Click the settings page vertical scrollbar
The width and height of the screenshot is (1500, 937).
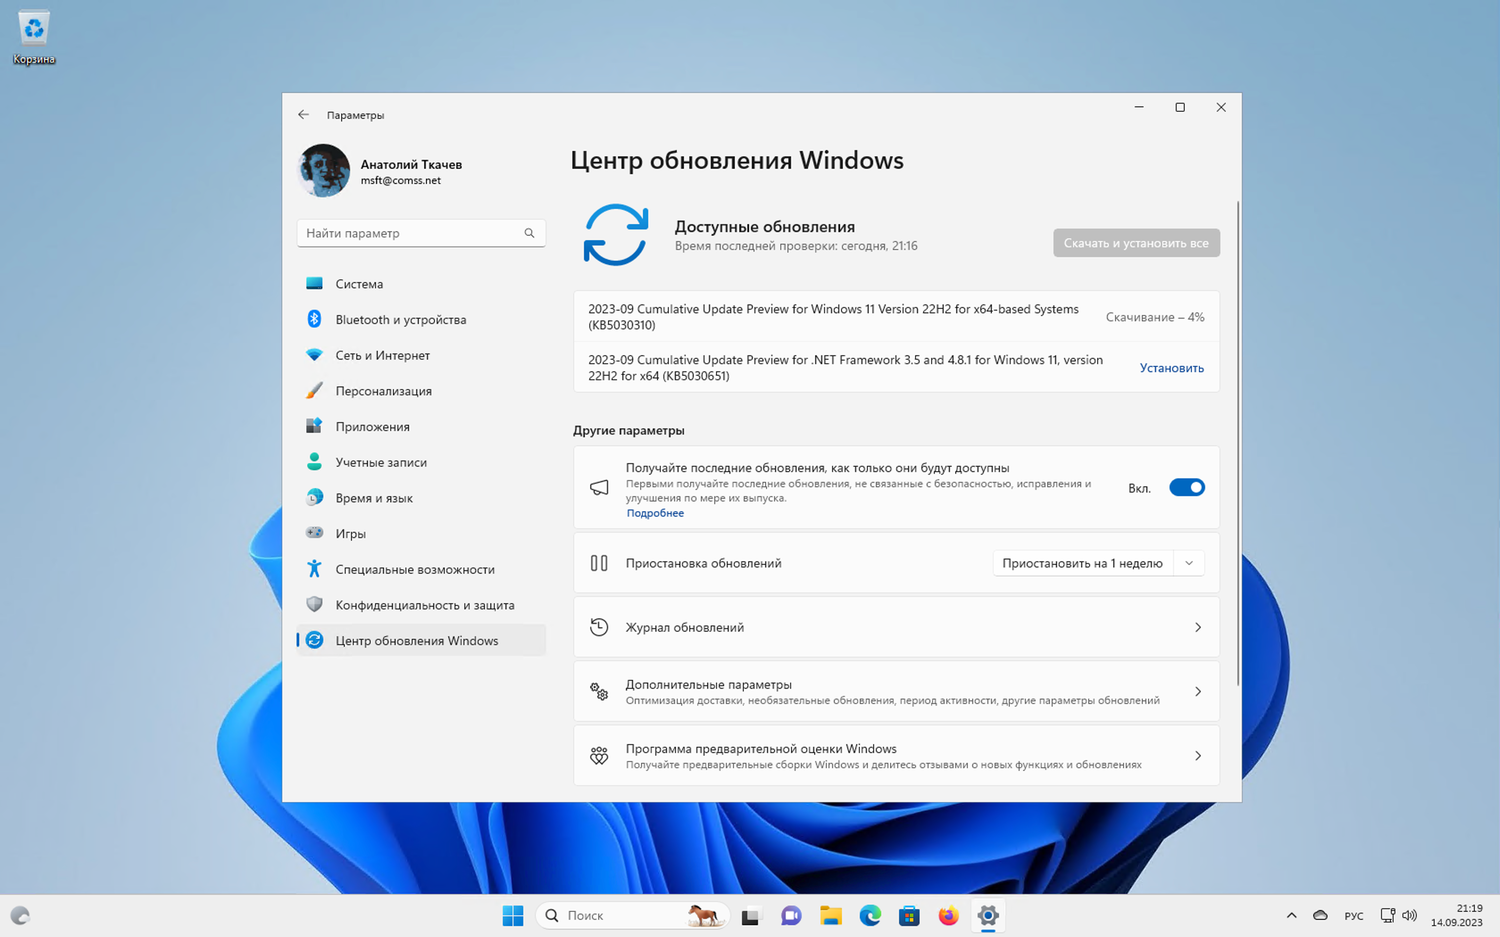click(1238, 443)
